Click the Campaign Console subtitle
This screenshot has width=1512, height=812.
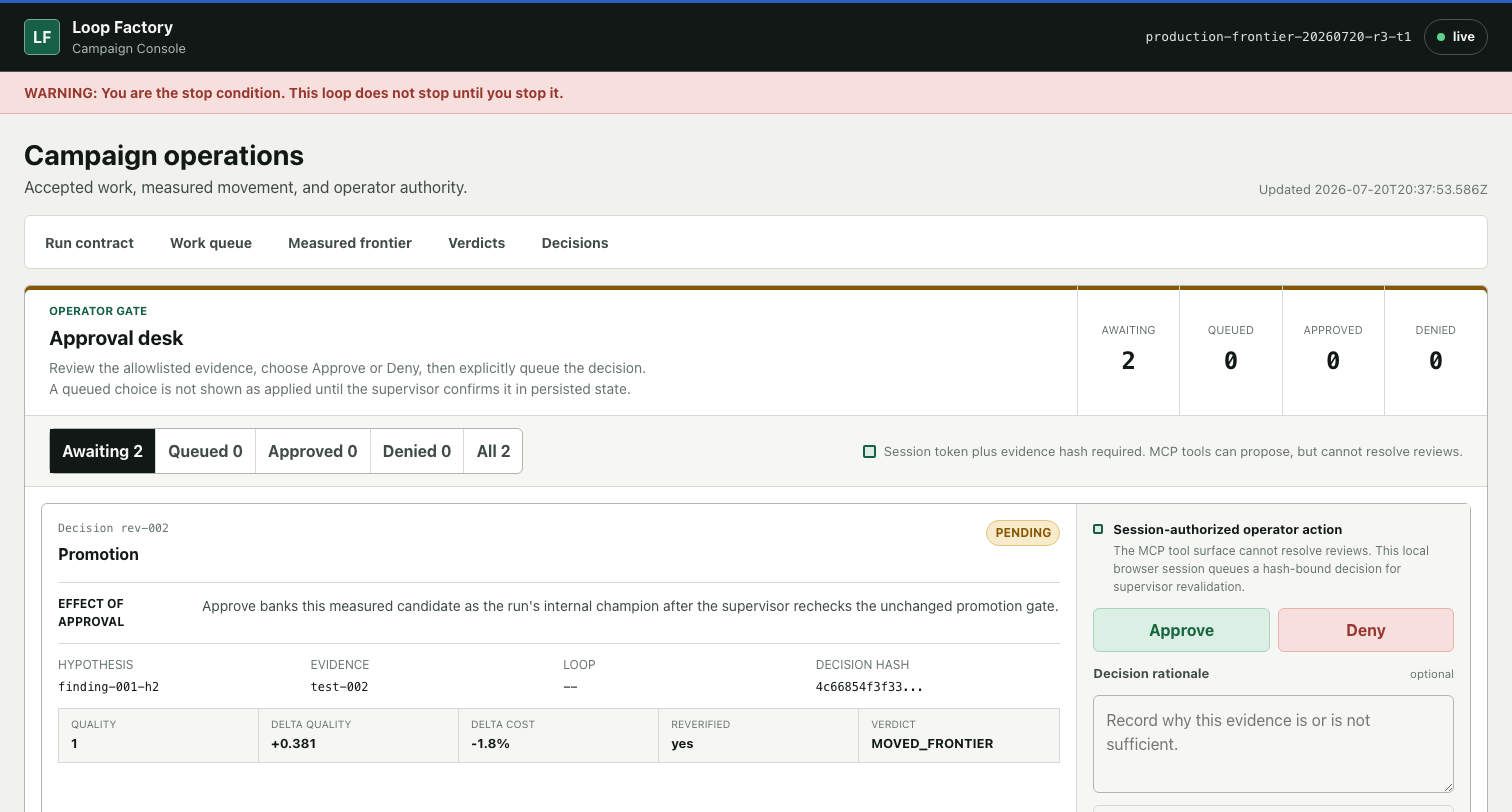(129, 48)
